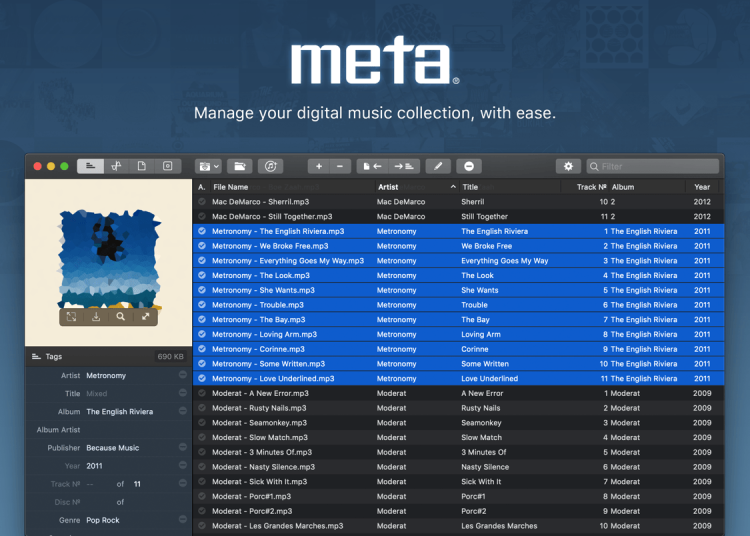
Task: Click the plus add button in toolbar
Action: [x=319, y=166]
